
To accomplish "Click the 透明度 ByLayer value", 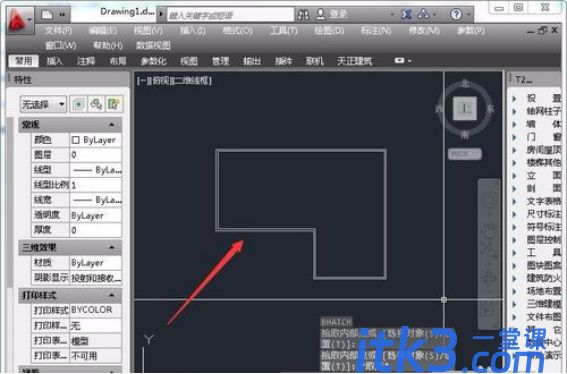I will coord(95,215).
